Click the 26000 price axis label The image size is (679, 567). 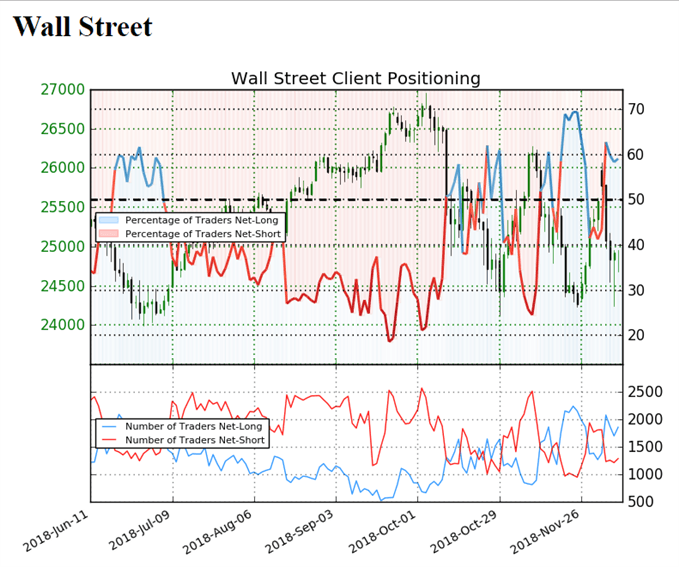[63, 168]
